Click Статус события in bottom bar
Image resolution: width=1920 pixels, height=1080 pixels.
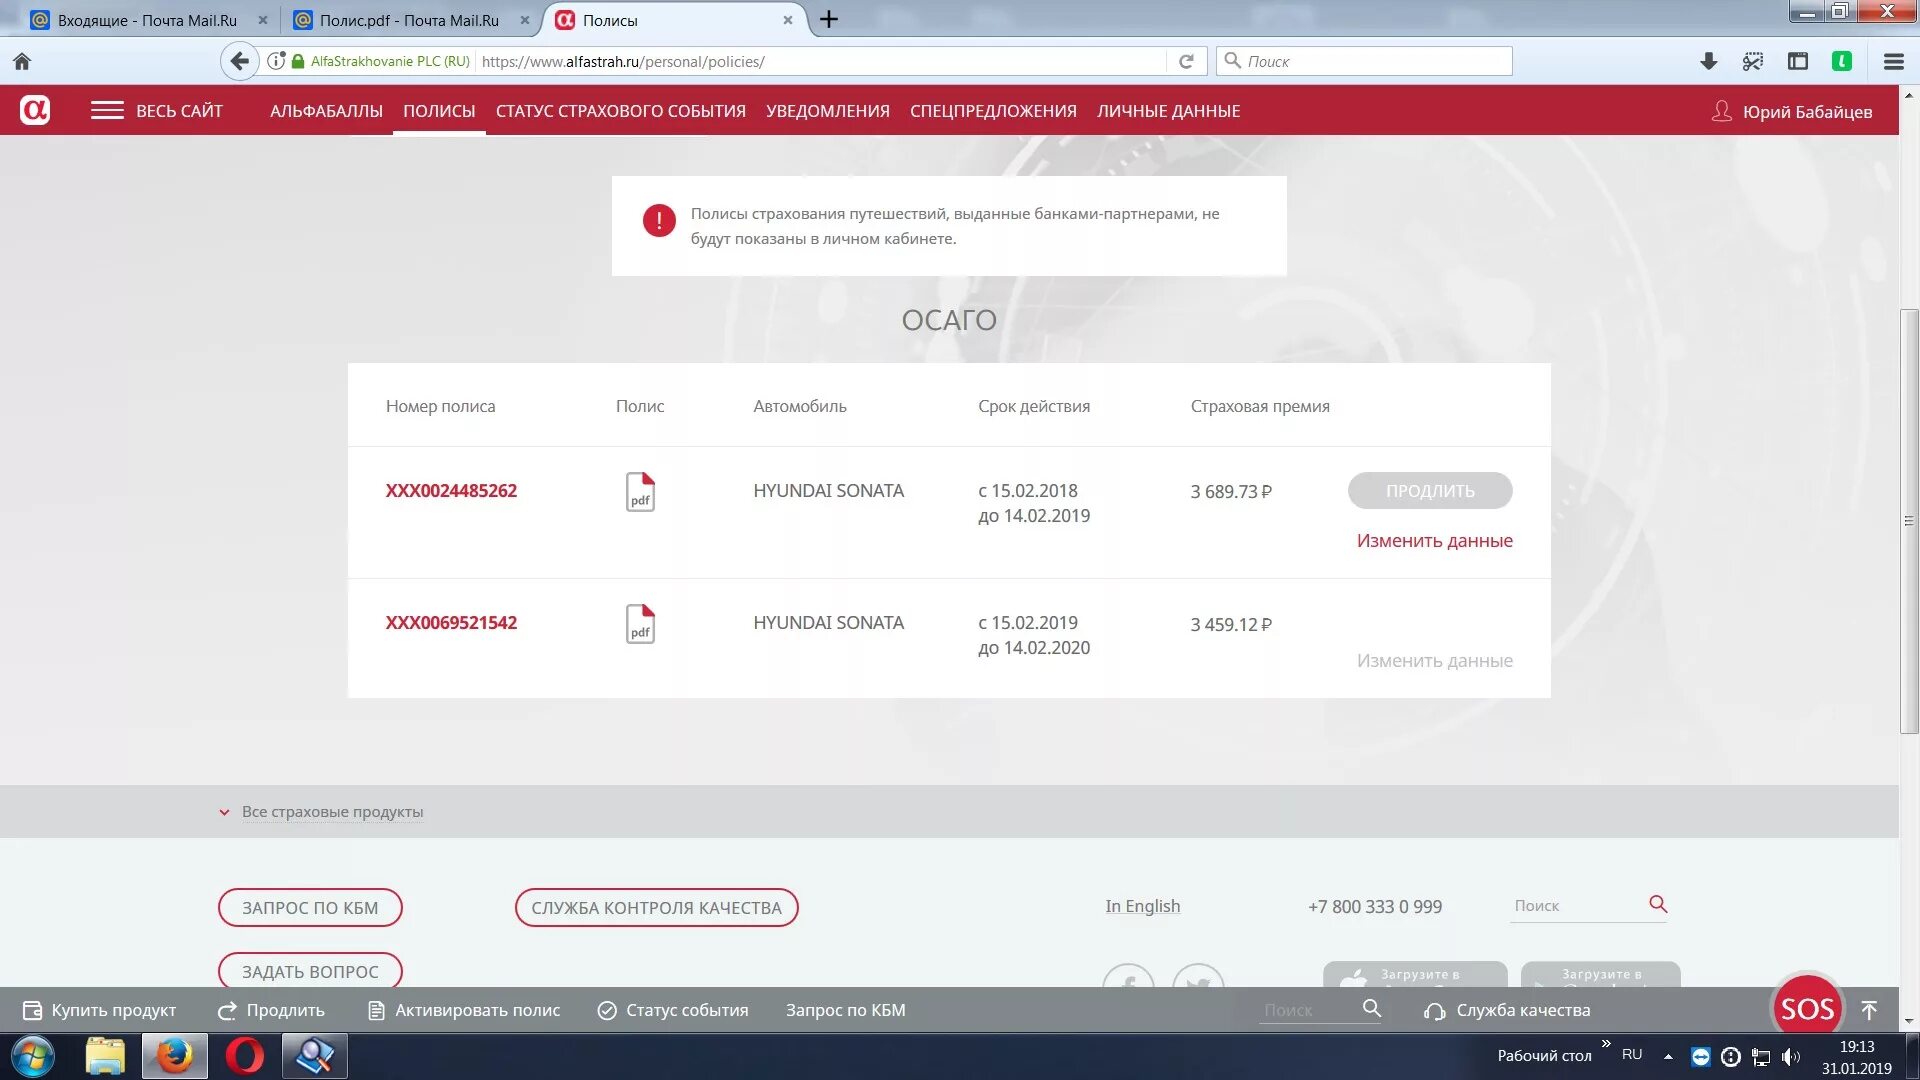click(x=673, y=1010)
